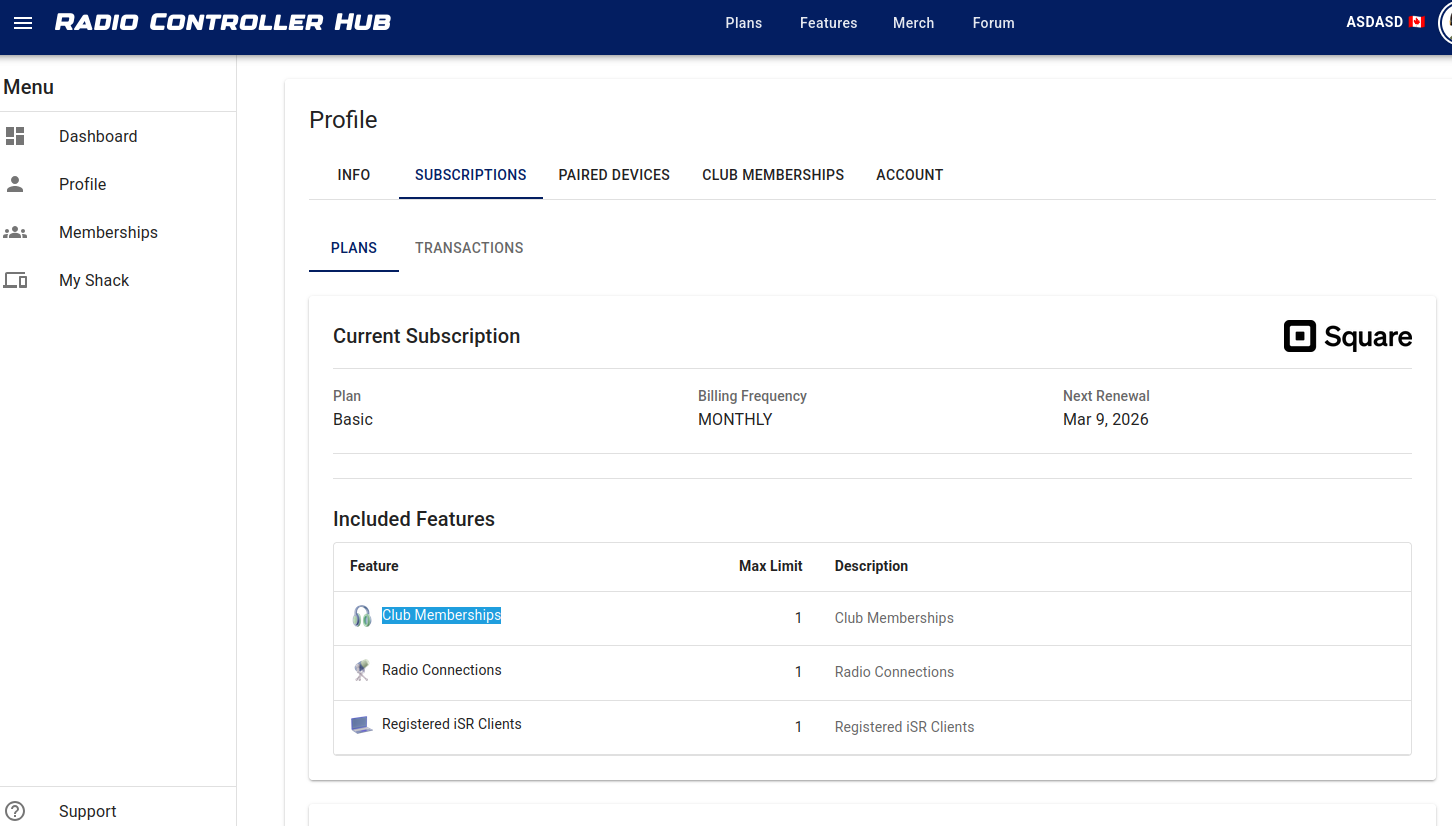Click the Dashboard grid icon in sidebar
The width and height of the screenshot is (1452, 826).
point(15,136)
